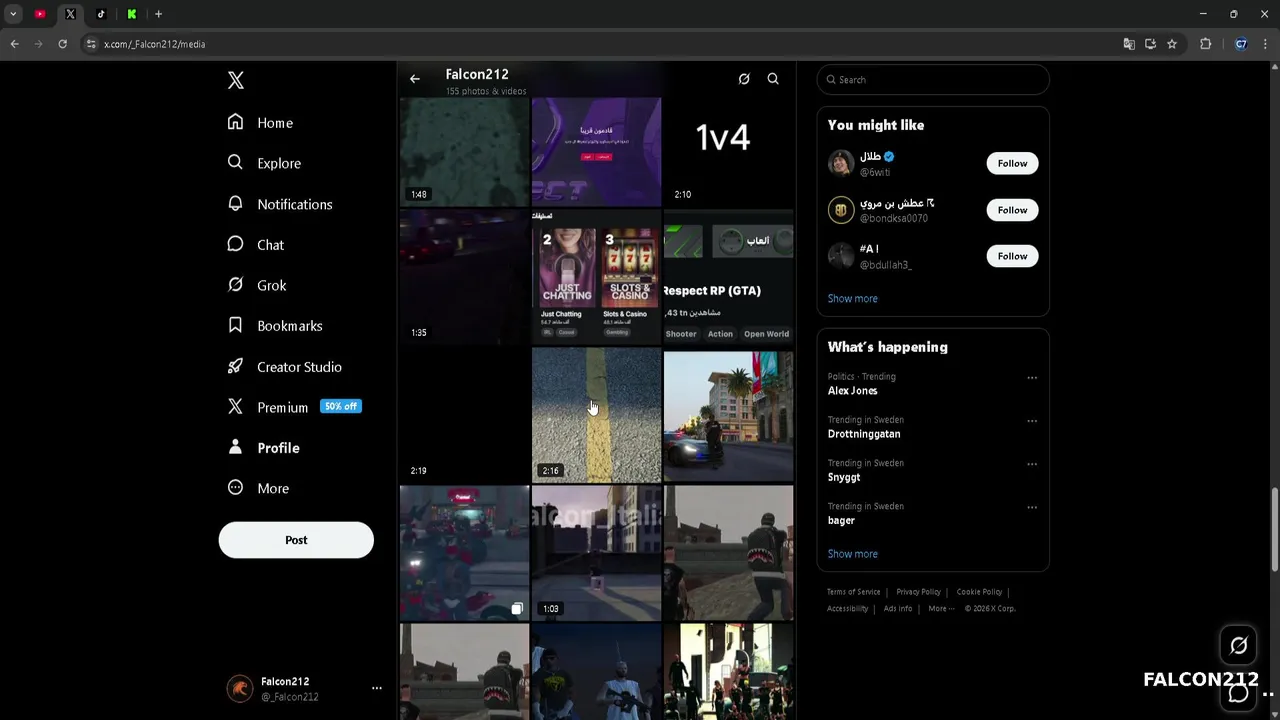This screenshot has height=720, width=1280.
Task: Open options dots for Drottninggatan trend
Action: coord(1032,421)
